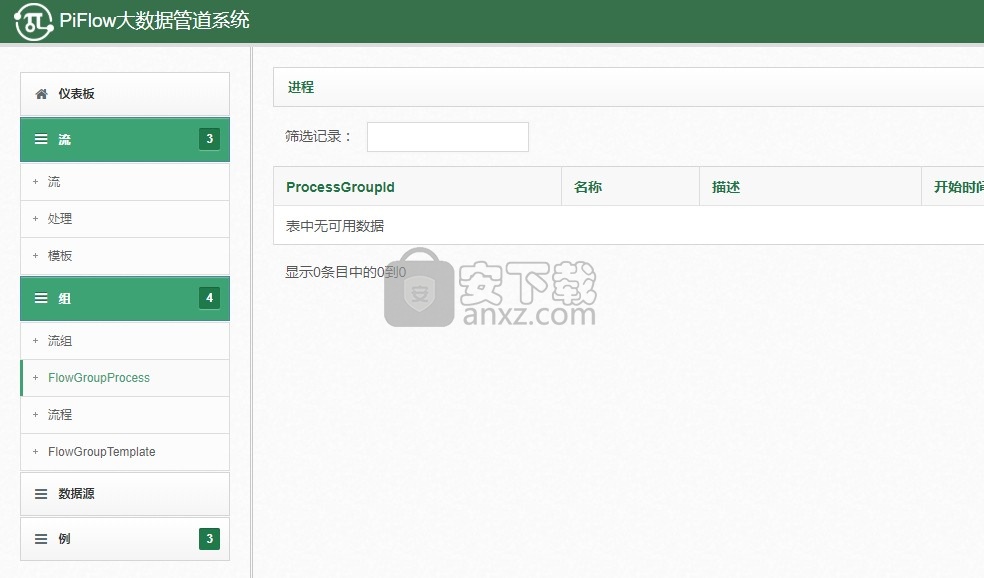Image resolution: width=984 pixels, height=578 pixels.
Task: Expand the 例 menu section
Action: click(125, 538)
